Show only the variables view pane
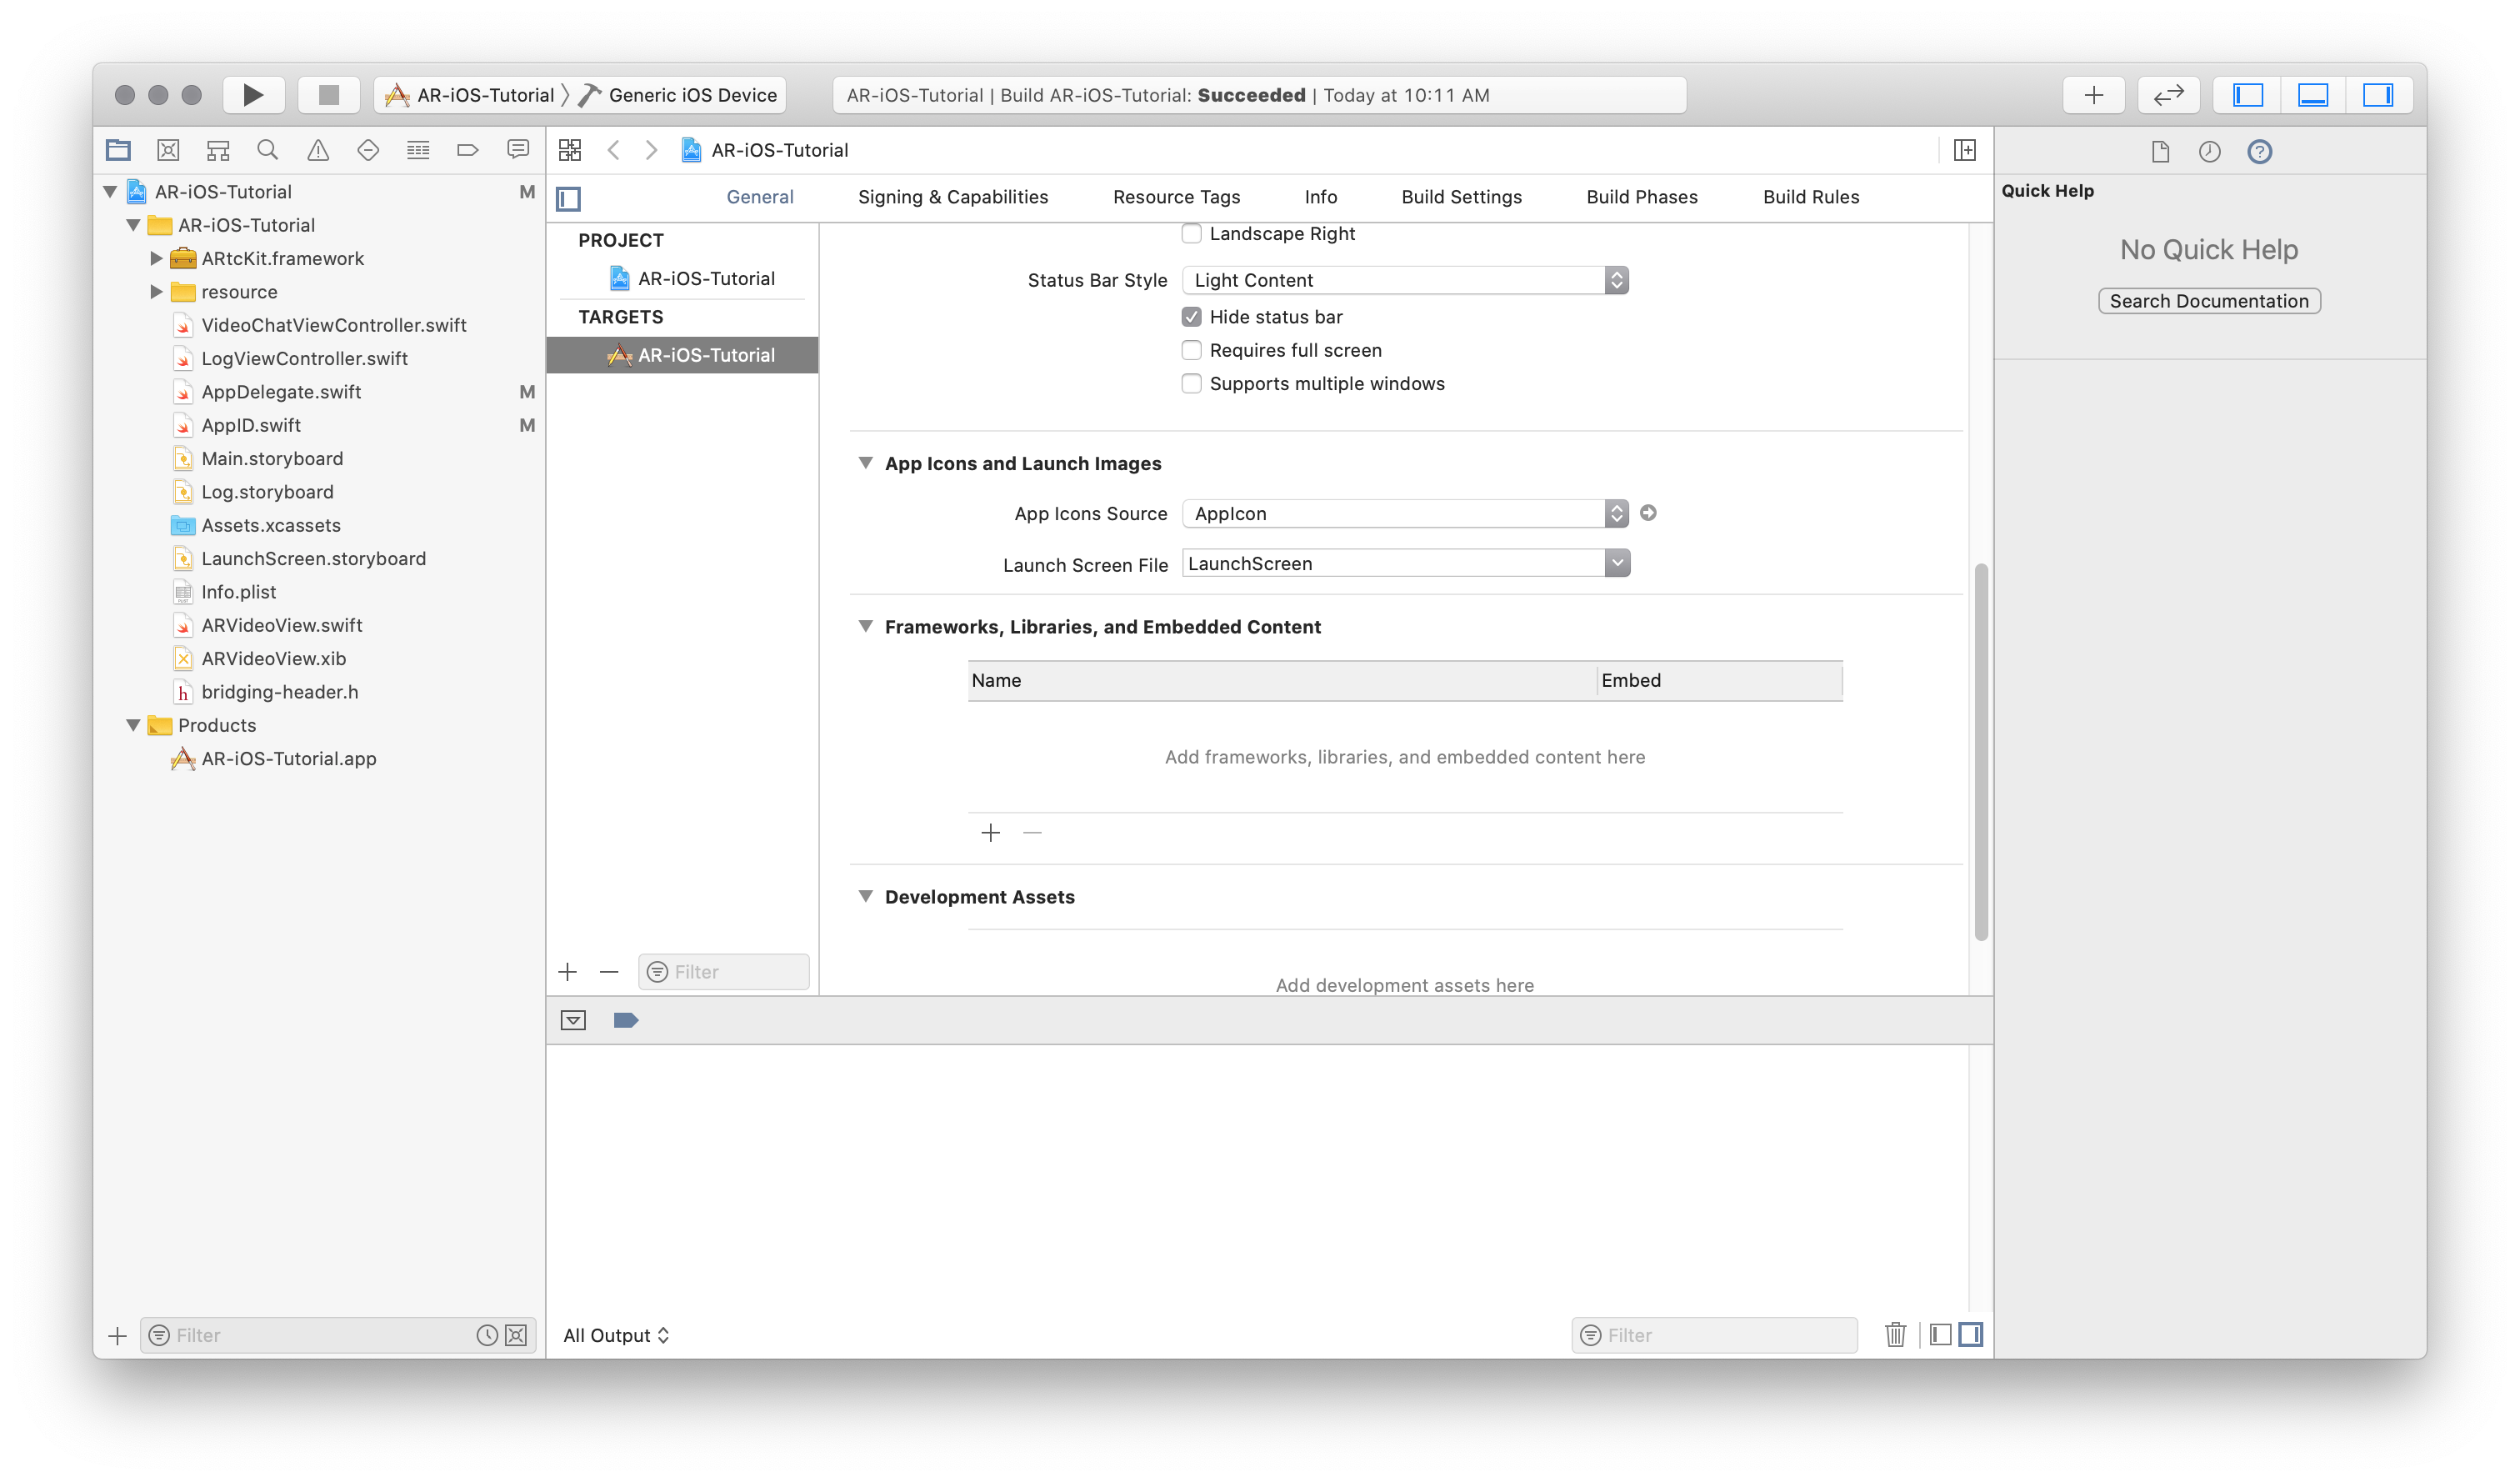 tap(1940, 1335)
